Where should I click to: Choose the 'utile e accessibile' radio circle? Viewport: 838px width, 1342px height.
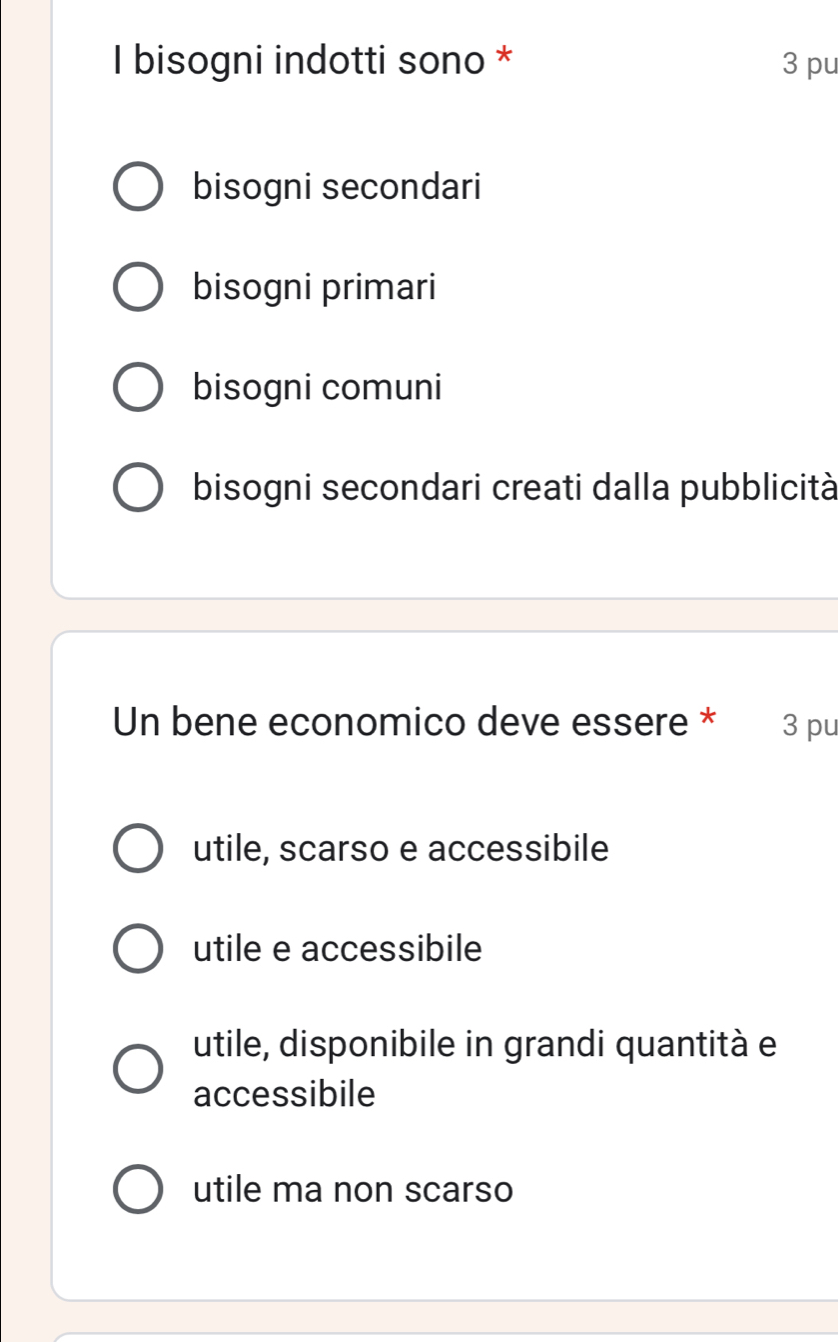click(138, 948)
